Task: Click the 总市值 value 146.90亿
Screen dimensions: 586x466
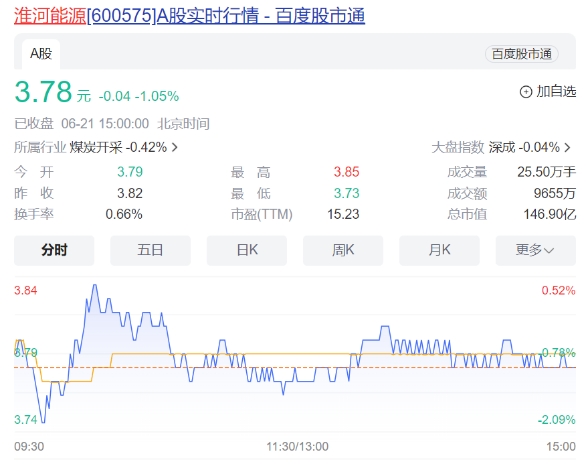Action: [549, 214]
